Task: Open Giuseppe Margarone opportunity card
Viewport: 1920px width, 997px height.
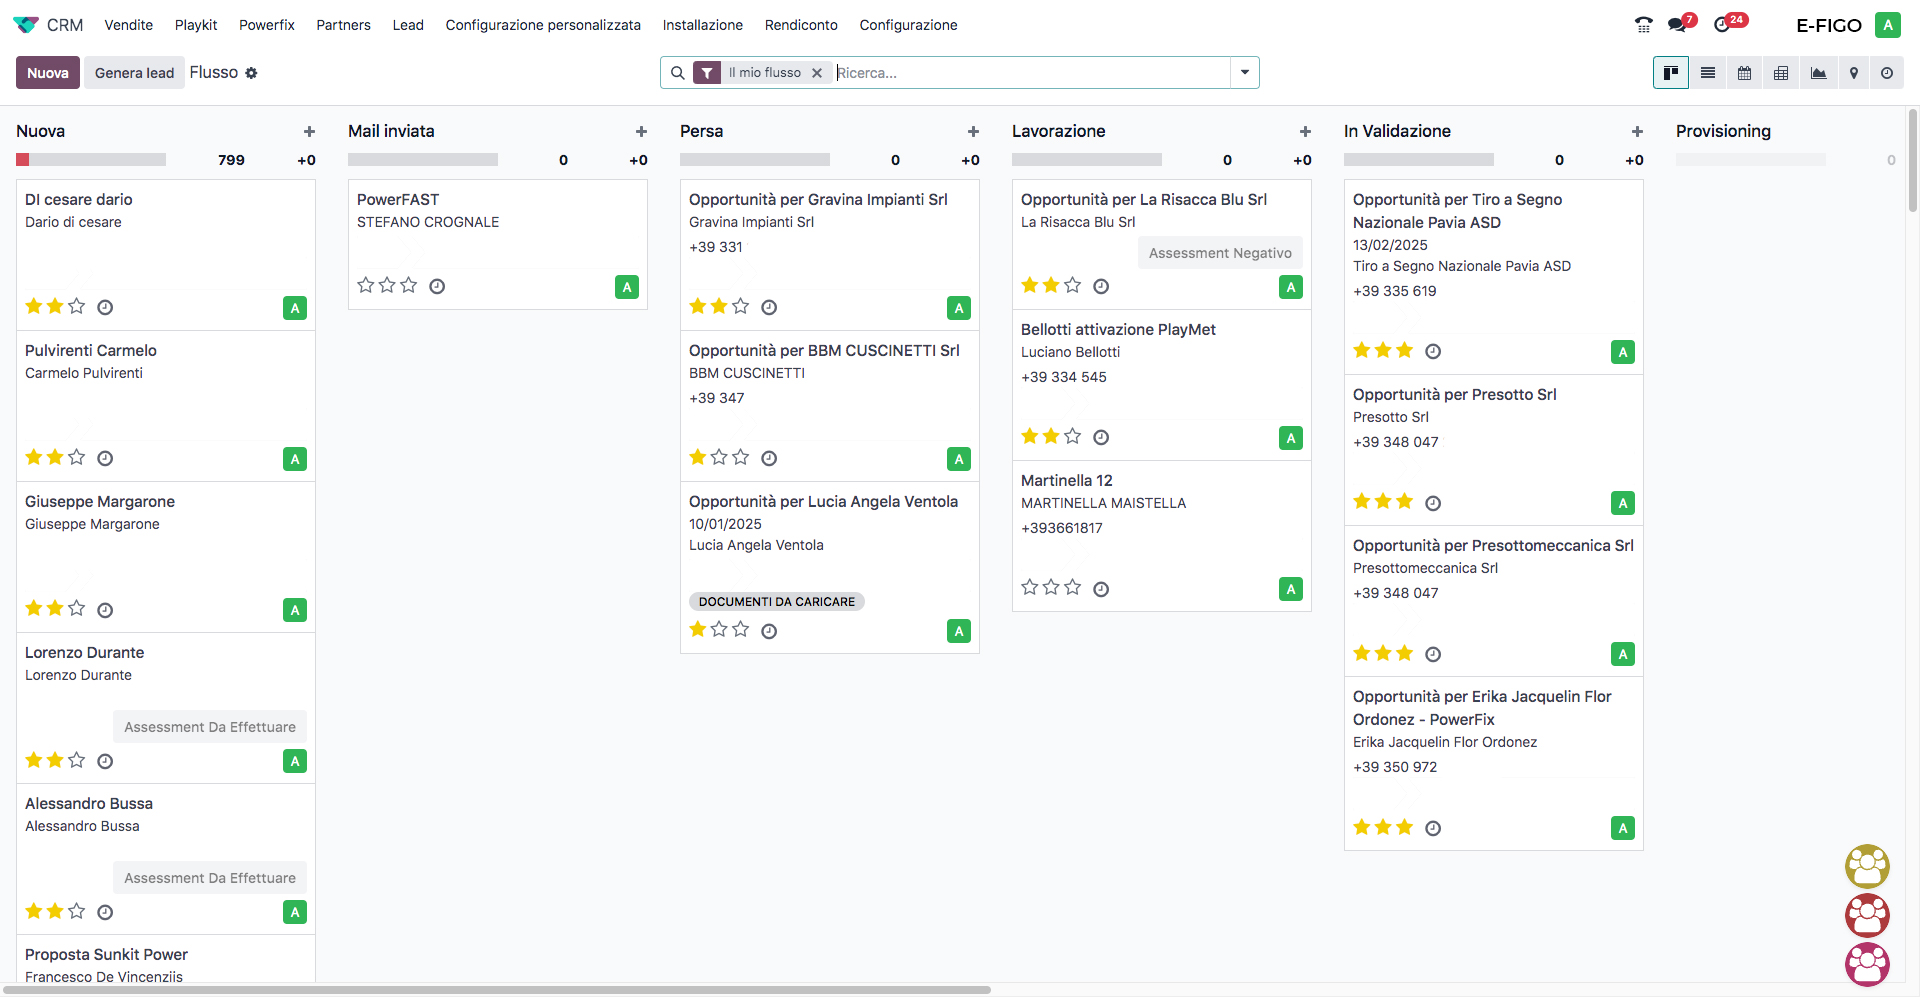Action: (166, 557)
